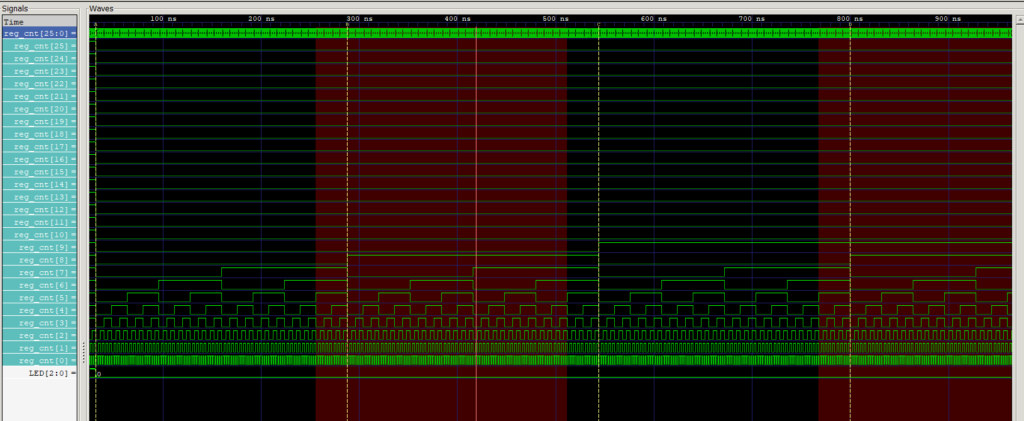This screenshot has height=421, width=1024.
Task: Select signal reg_cnt[12]
Action: coord(39,210)
